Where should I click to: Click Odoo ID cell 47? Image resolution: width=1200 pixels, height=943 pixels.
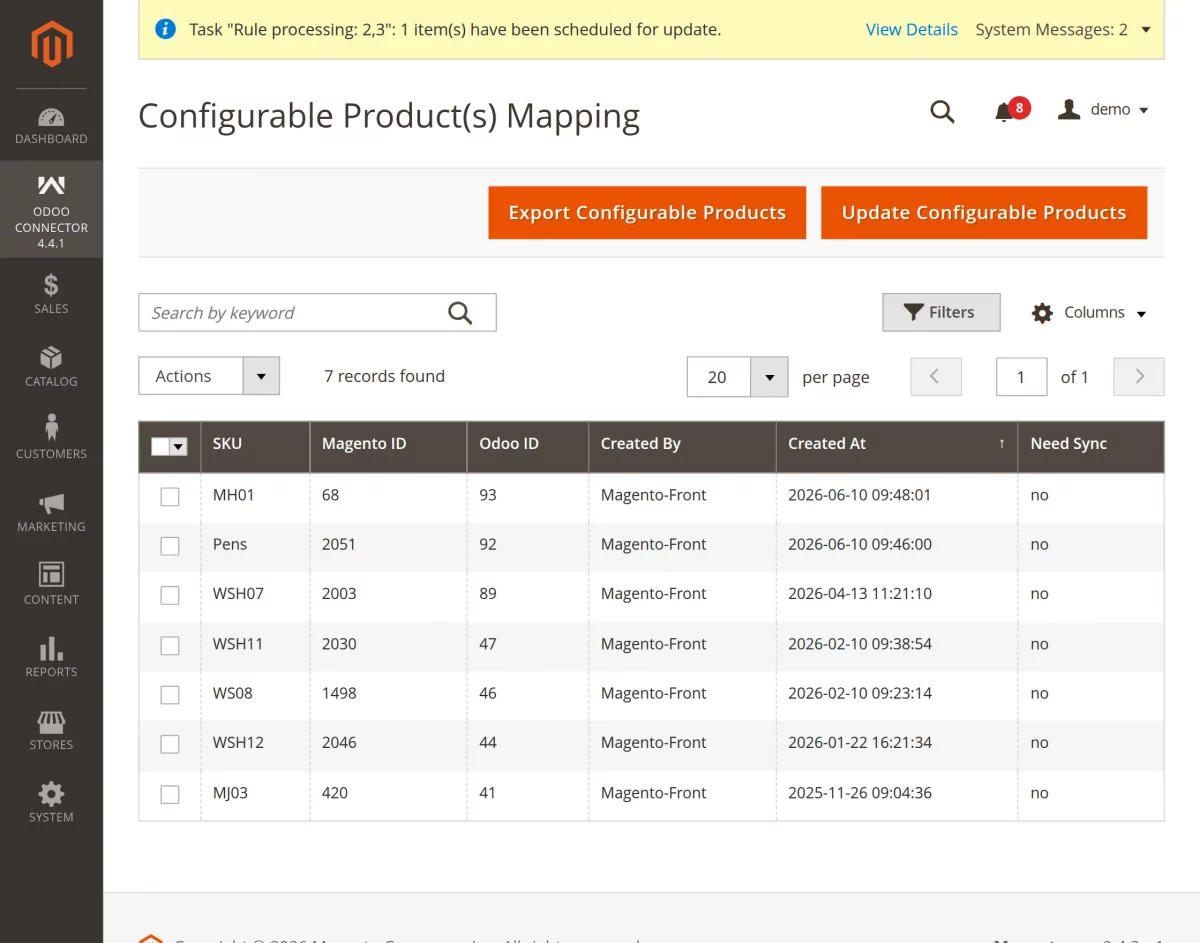coord(488,644)
